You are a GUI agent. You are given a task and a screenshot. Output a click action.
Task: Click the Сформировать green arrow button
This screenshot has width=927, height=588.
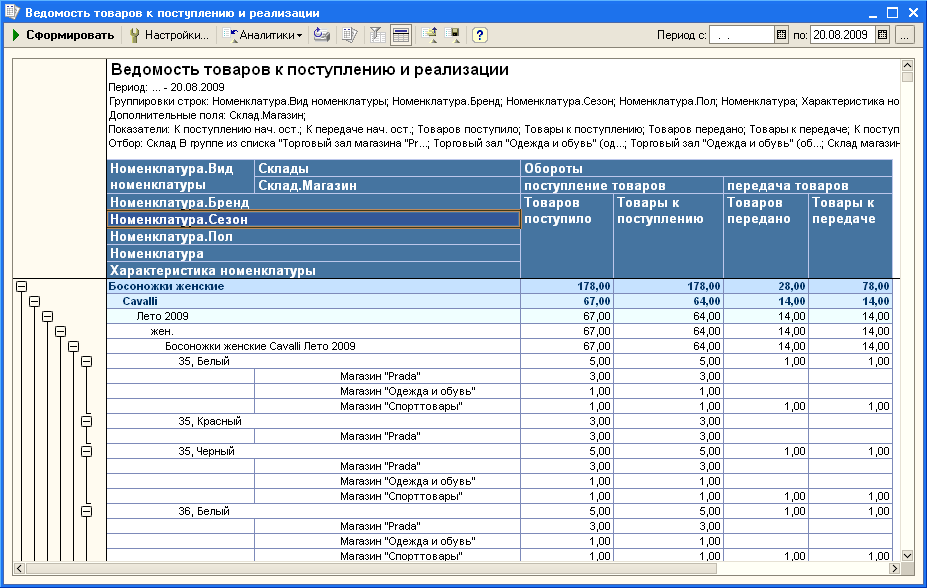63,35
